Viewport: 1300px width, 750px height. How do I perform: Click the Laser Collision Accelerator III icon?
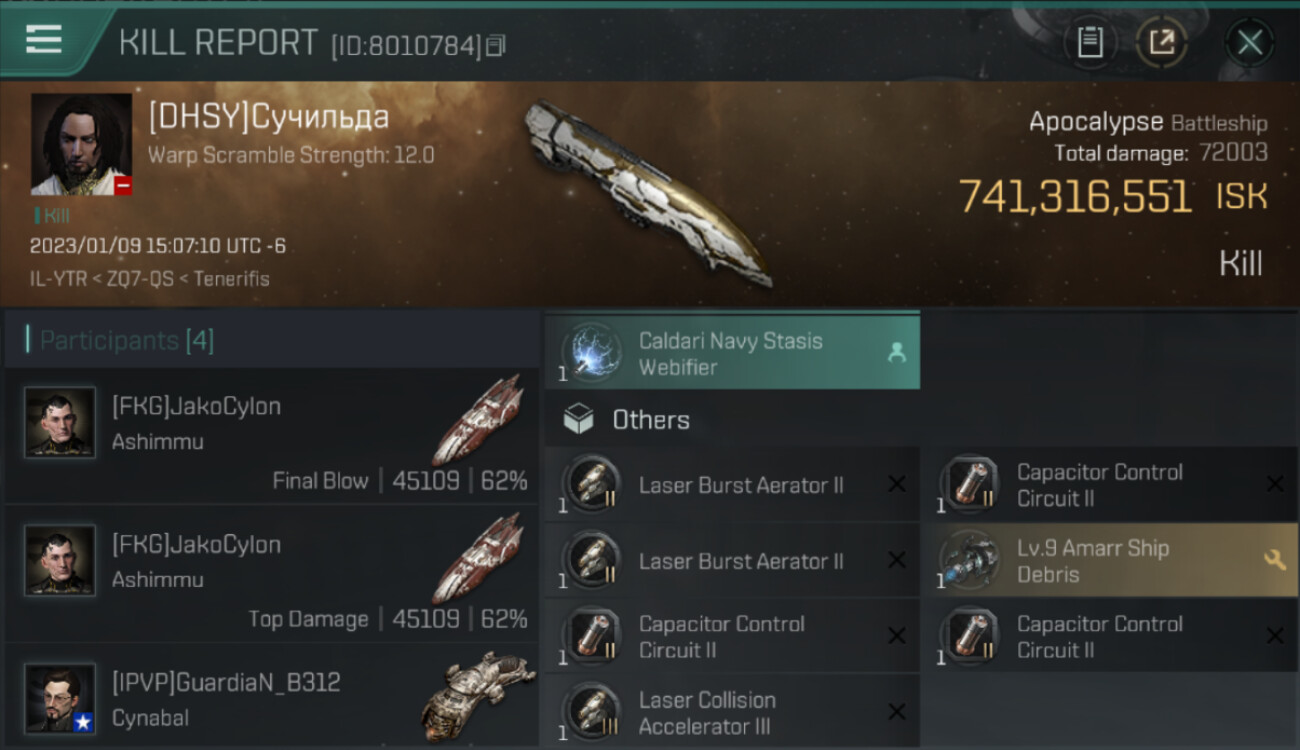pos(591,712)
